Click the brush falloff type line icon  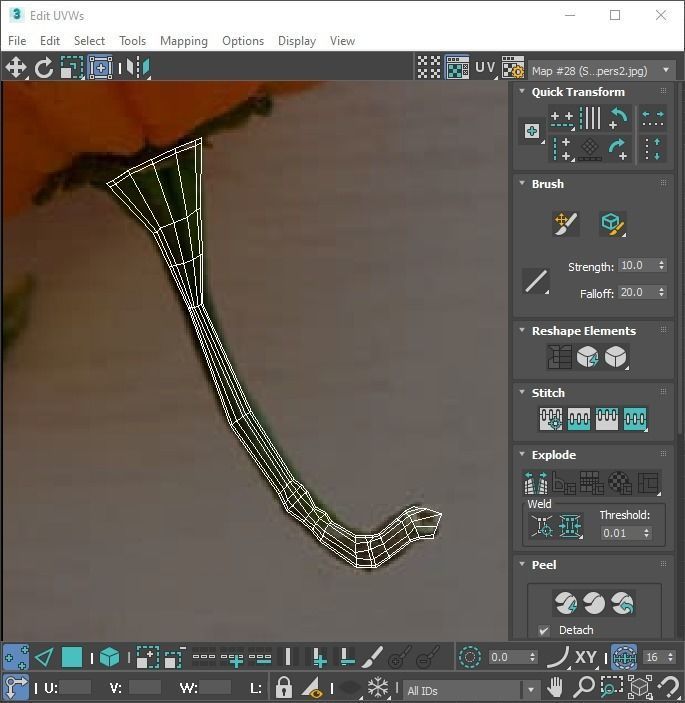(x=536, y=281)
